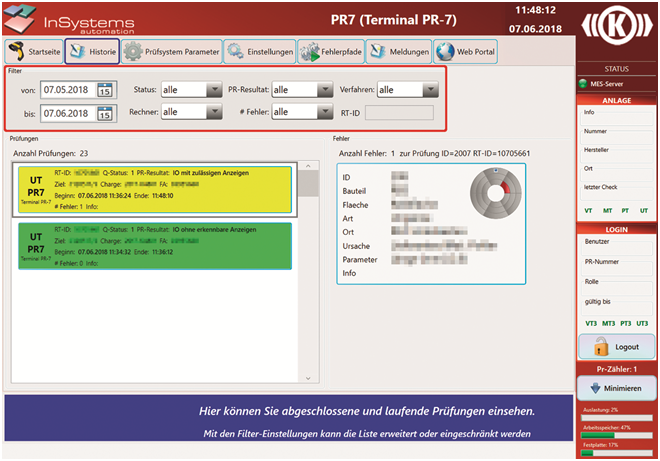Open calendar picker for 'von' date
This screenshot has height=461, width=660.
(x=105, y=90)
